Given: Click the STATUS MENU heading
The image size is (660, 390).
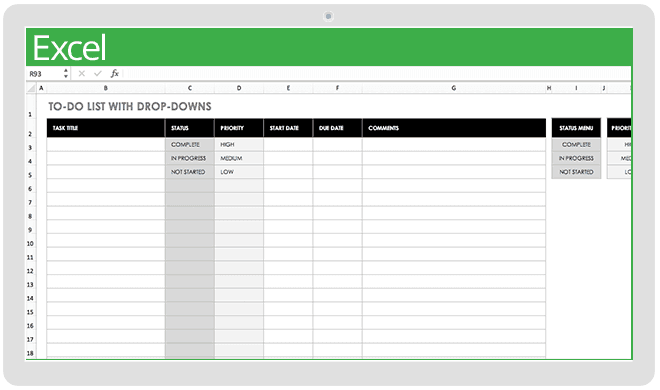Looking at the screenshot, I should tap(576, 128).
